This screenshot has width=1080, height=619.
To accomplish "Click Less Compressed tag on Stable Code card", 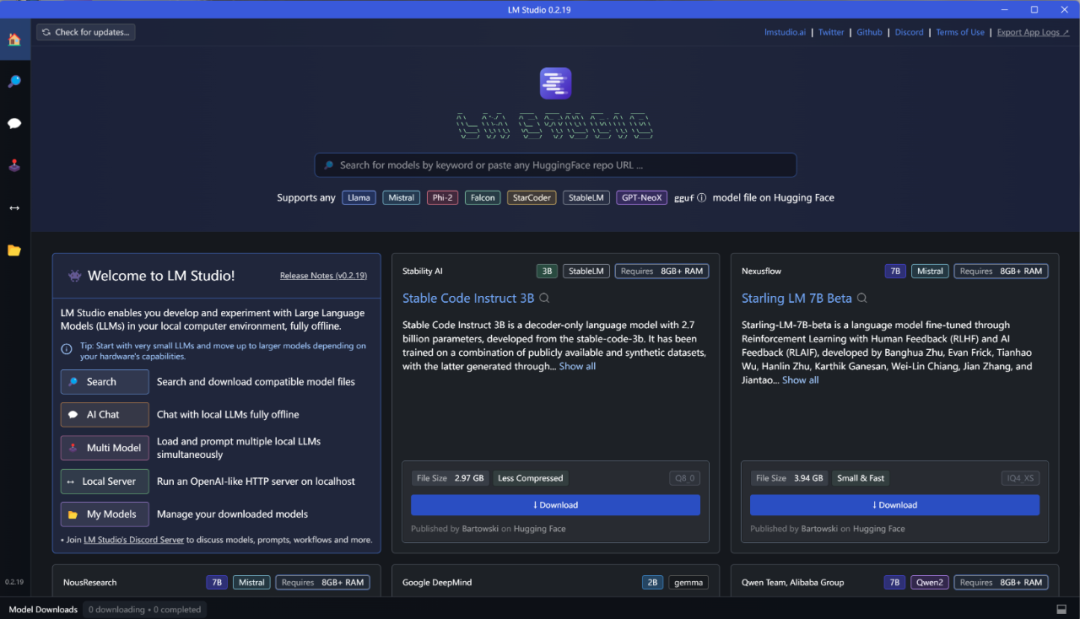I will click(530, 478).
